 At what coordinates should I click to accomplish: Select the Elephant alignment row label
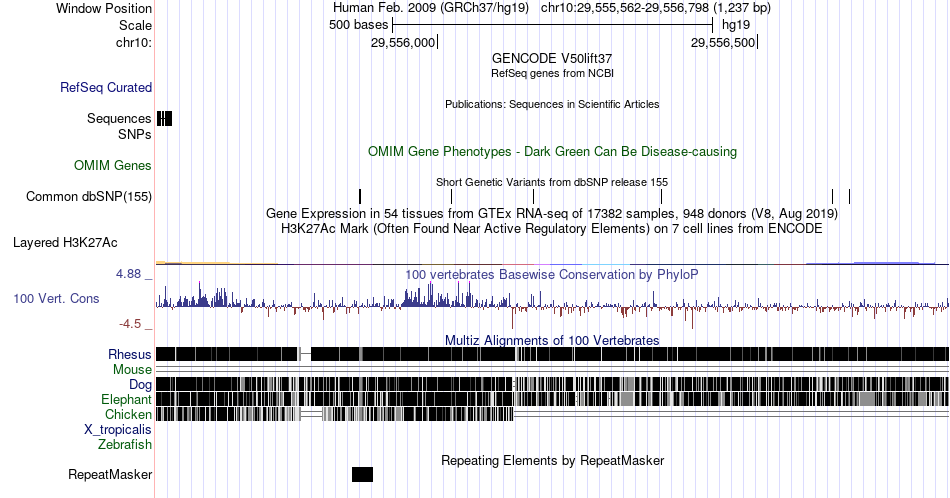126,399
